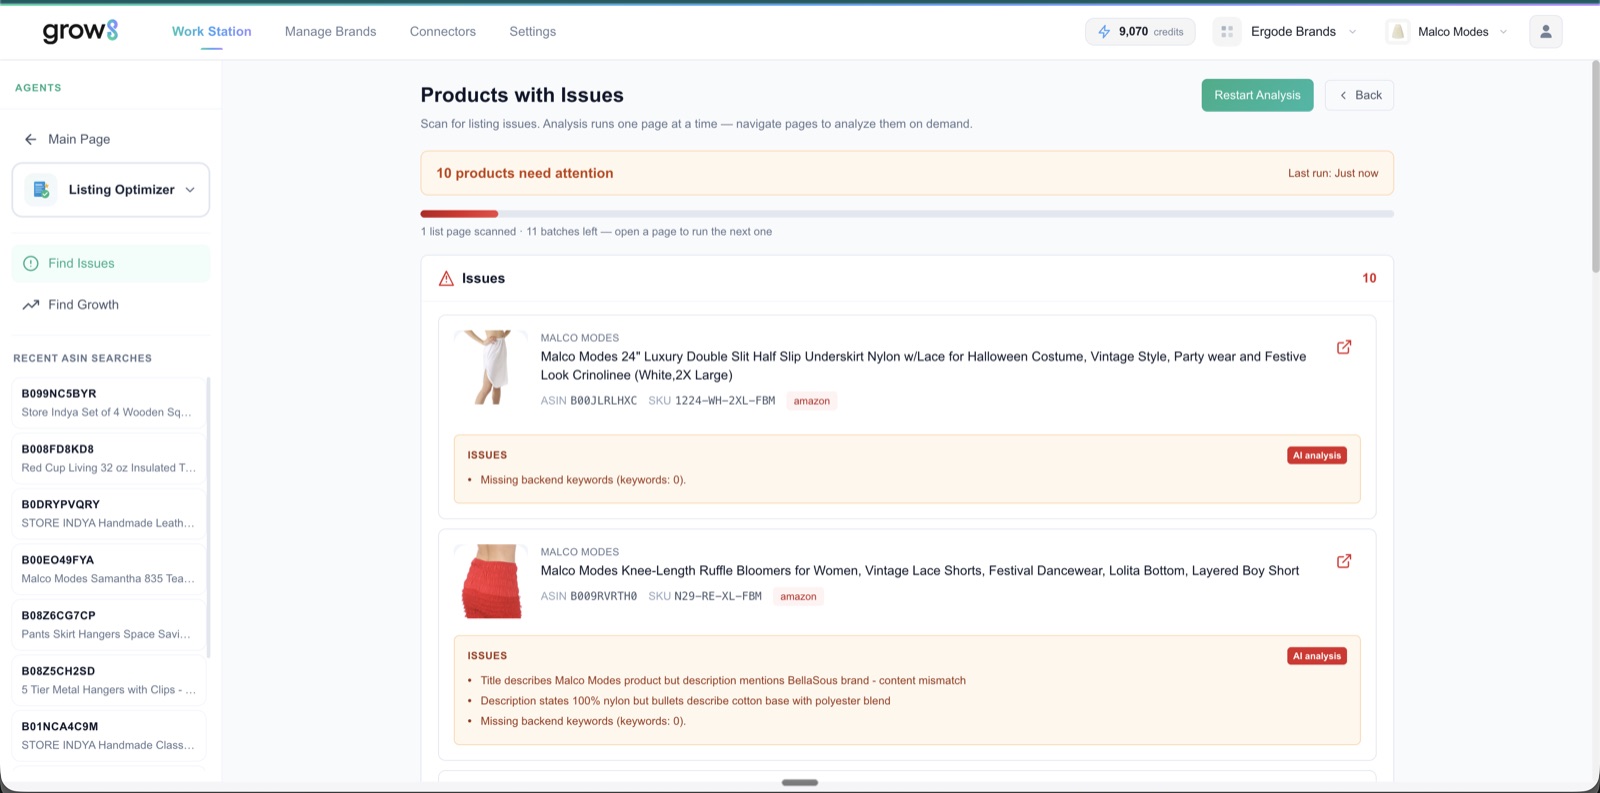The width and height of the screenshot is (1600, 793).
Task: Click the Find Growth trend arrow icon
Action: click(31, 305)
